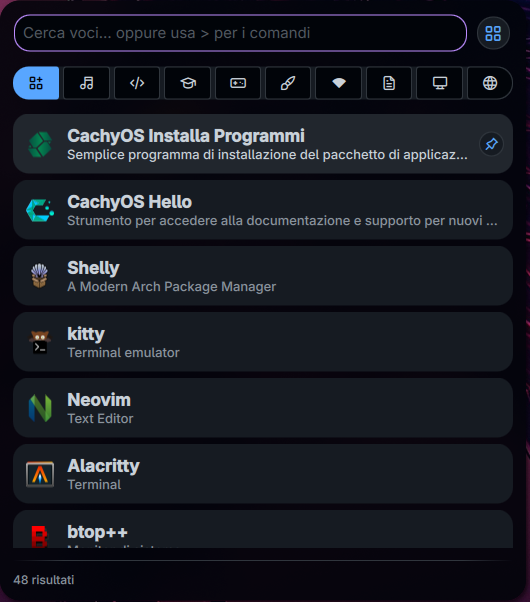530x602 pixels.
Task: Focus the Cerca voci search field
Action: pyautogui.click(x=240, y=33)
